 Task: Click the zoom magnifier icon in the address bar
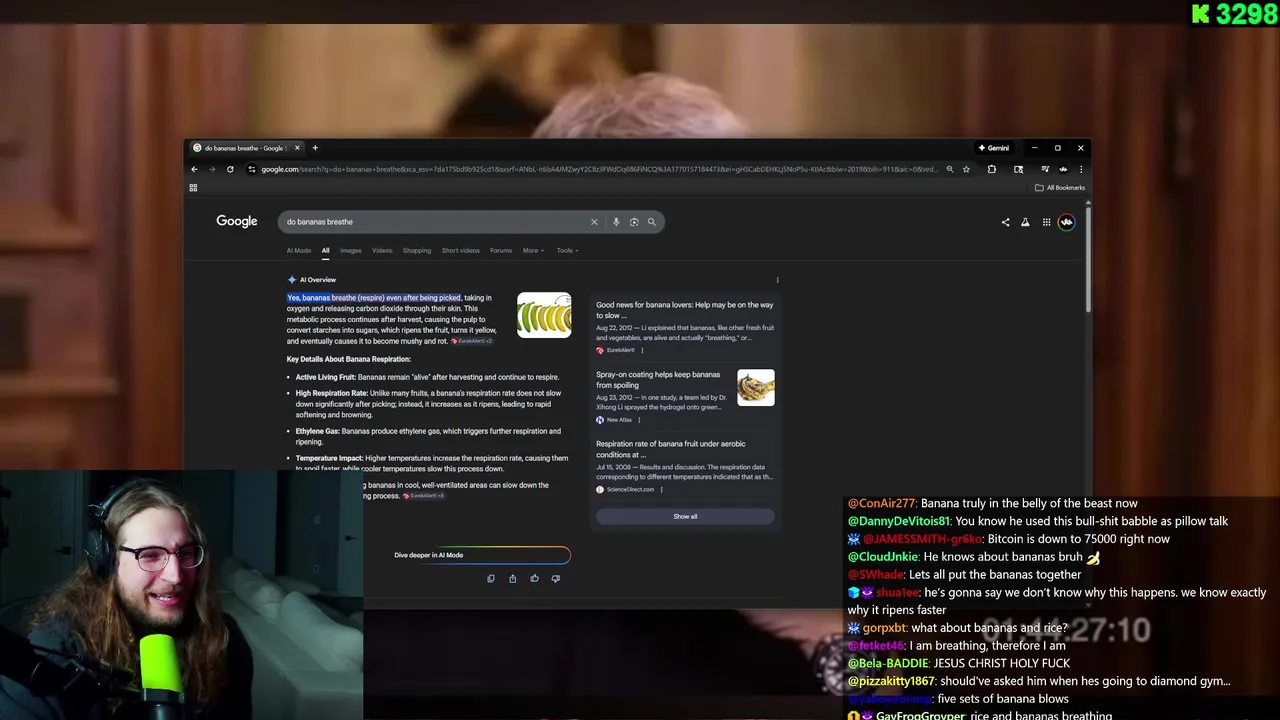[949, 169]
